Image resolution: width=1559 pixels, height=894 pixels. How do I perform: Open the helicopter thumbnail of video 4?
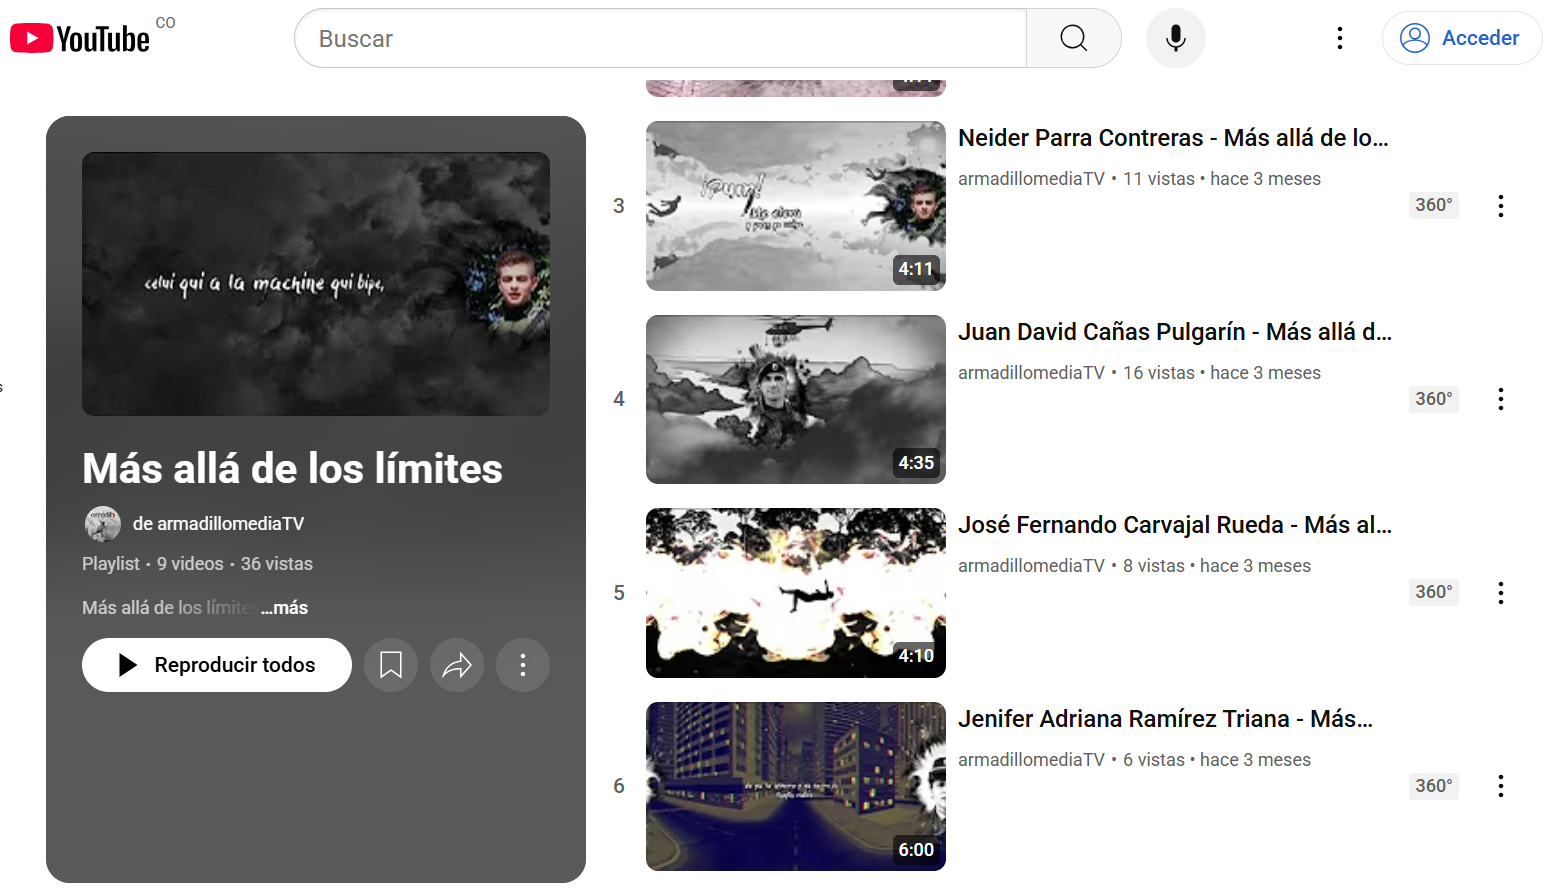coord(795,399)
